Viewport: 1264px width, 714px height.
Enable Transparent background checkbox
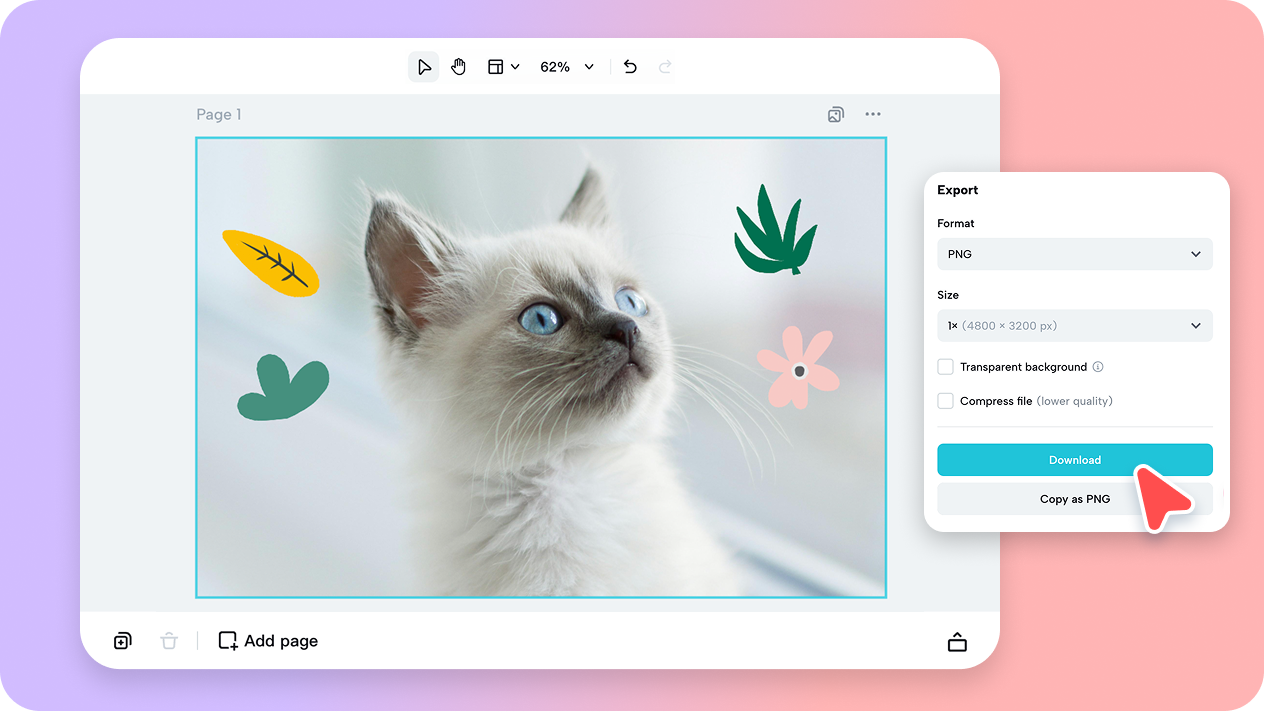point(945,367)
